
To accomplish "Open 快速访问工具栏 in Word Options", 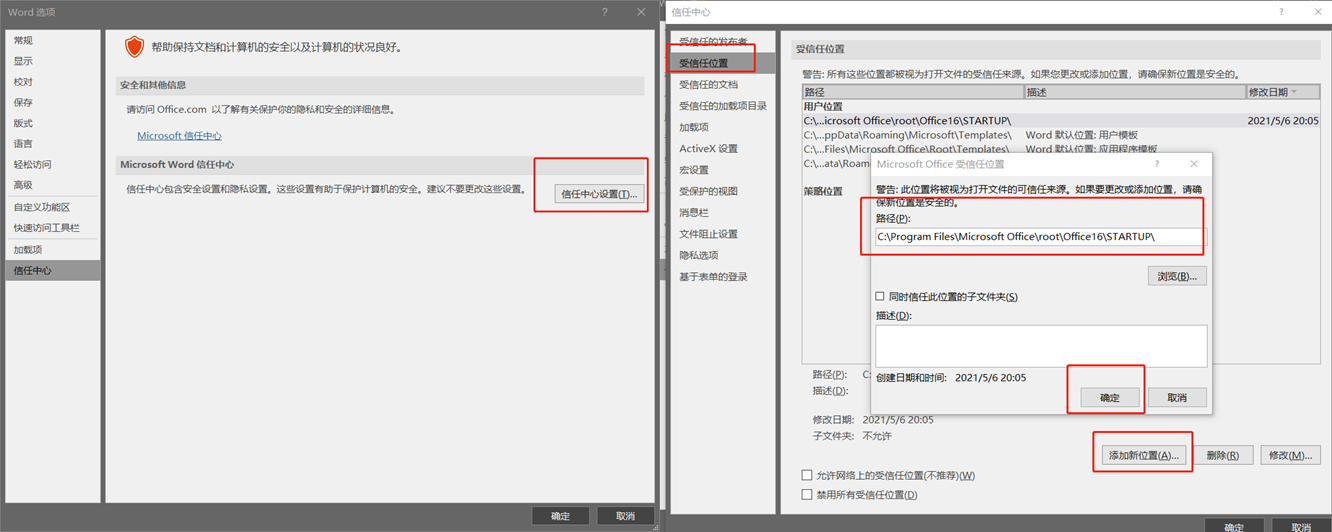I will click(x=53, y=228).
